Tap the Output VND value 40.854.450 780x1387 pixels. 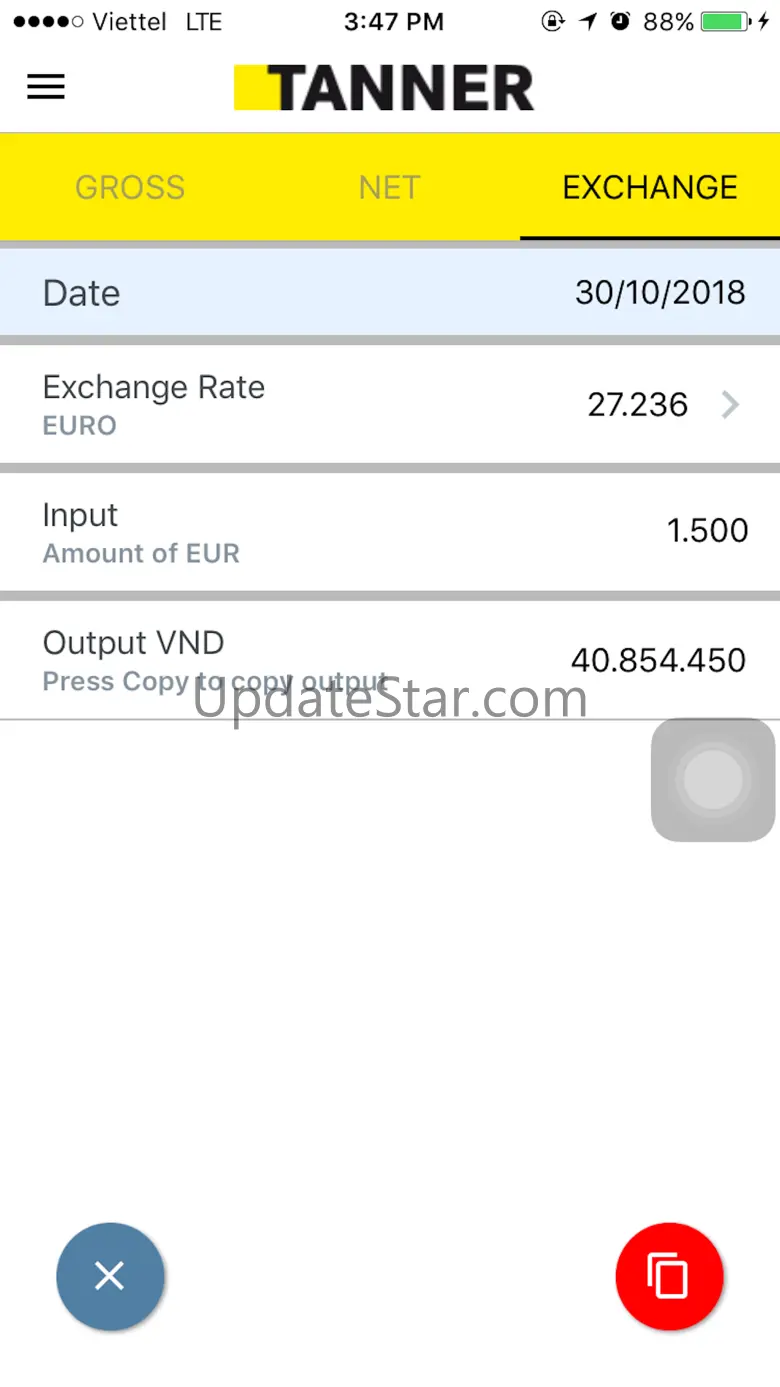point(658,660)
